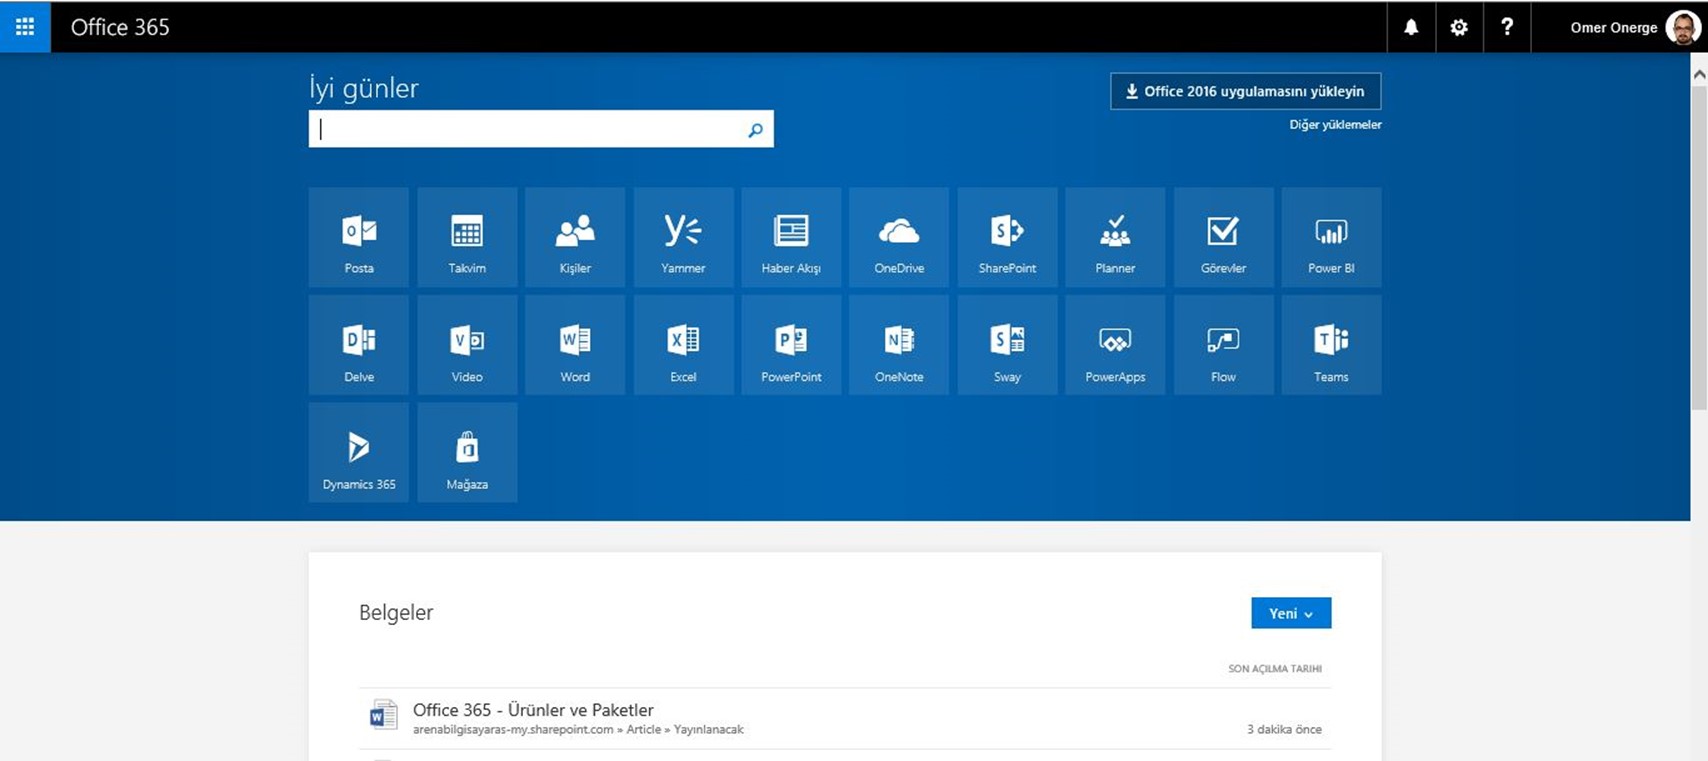This screenshot has height=761, width=1708.
Task: Open the Video tile
Action: (467, 345)
